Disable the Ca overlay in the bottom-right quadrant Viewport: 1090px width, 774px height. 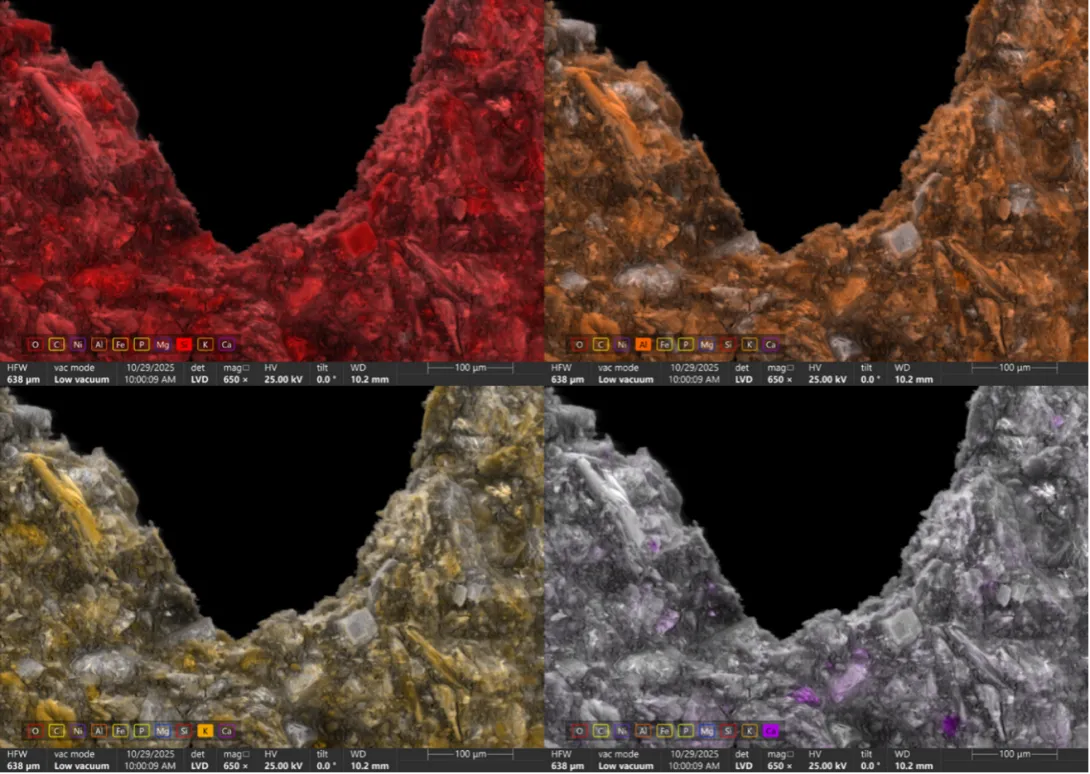point(771,730)
